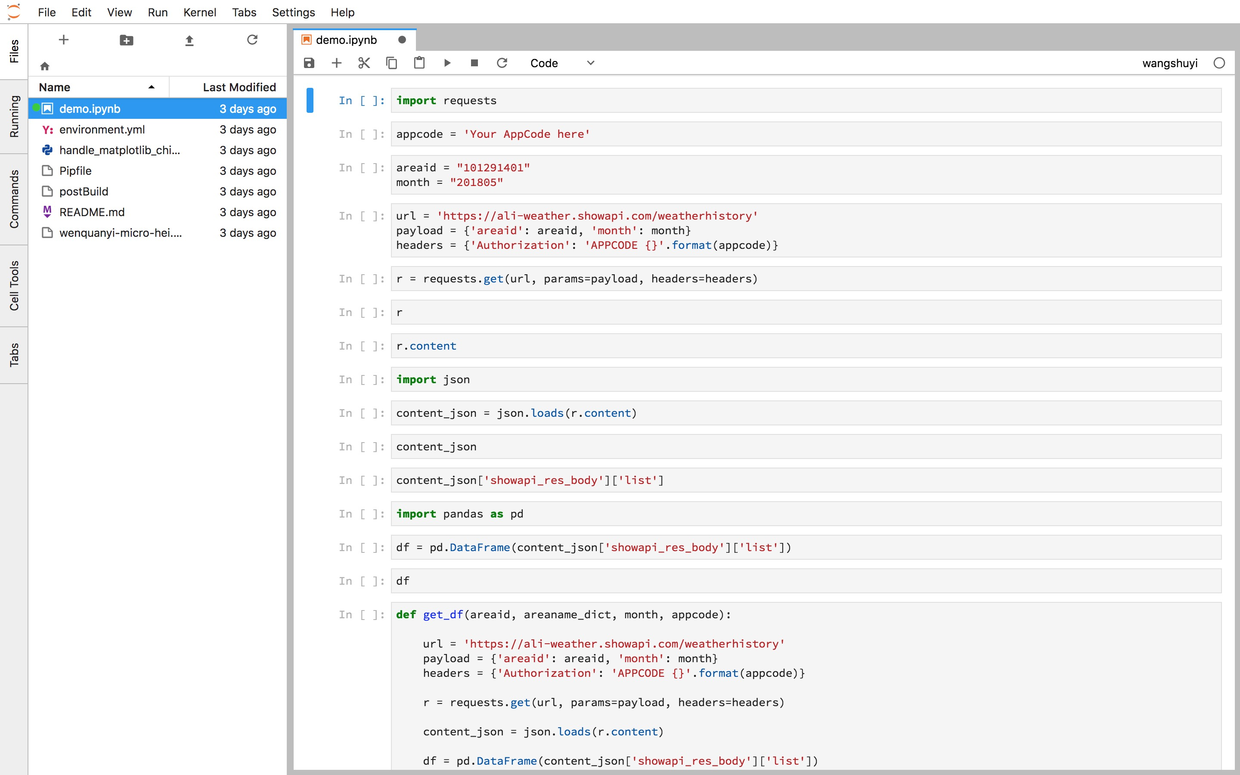The image size is (1240, 775).
Task: Open the Kernel menu
Action: [x=200, y=12]
